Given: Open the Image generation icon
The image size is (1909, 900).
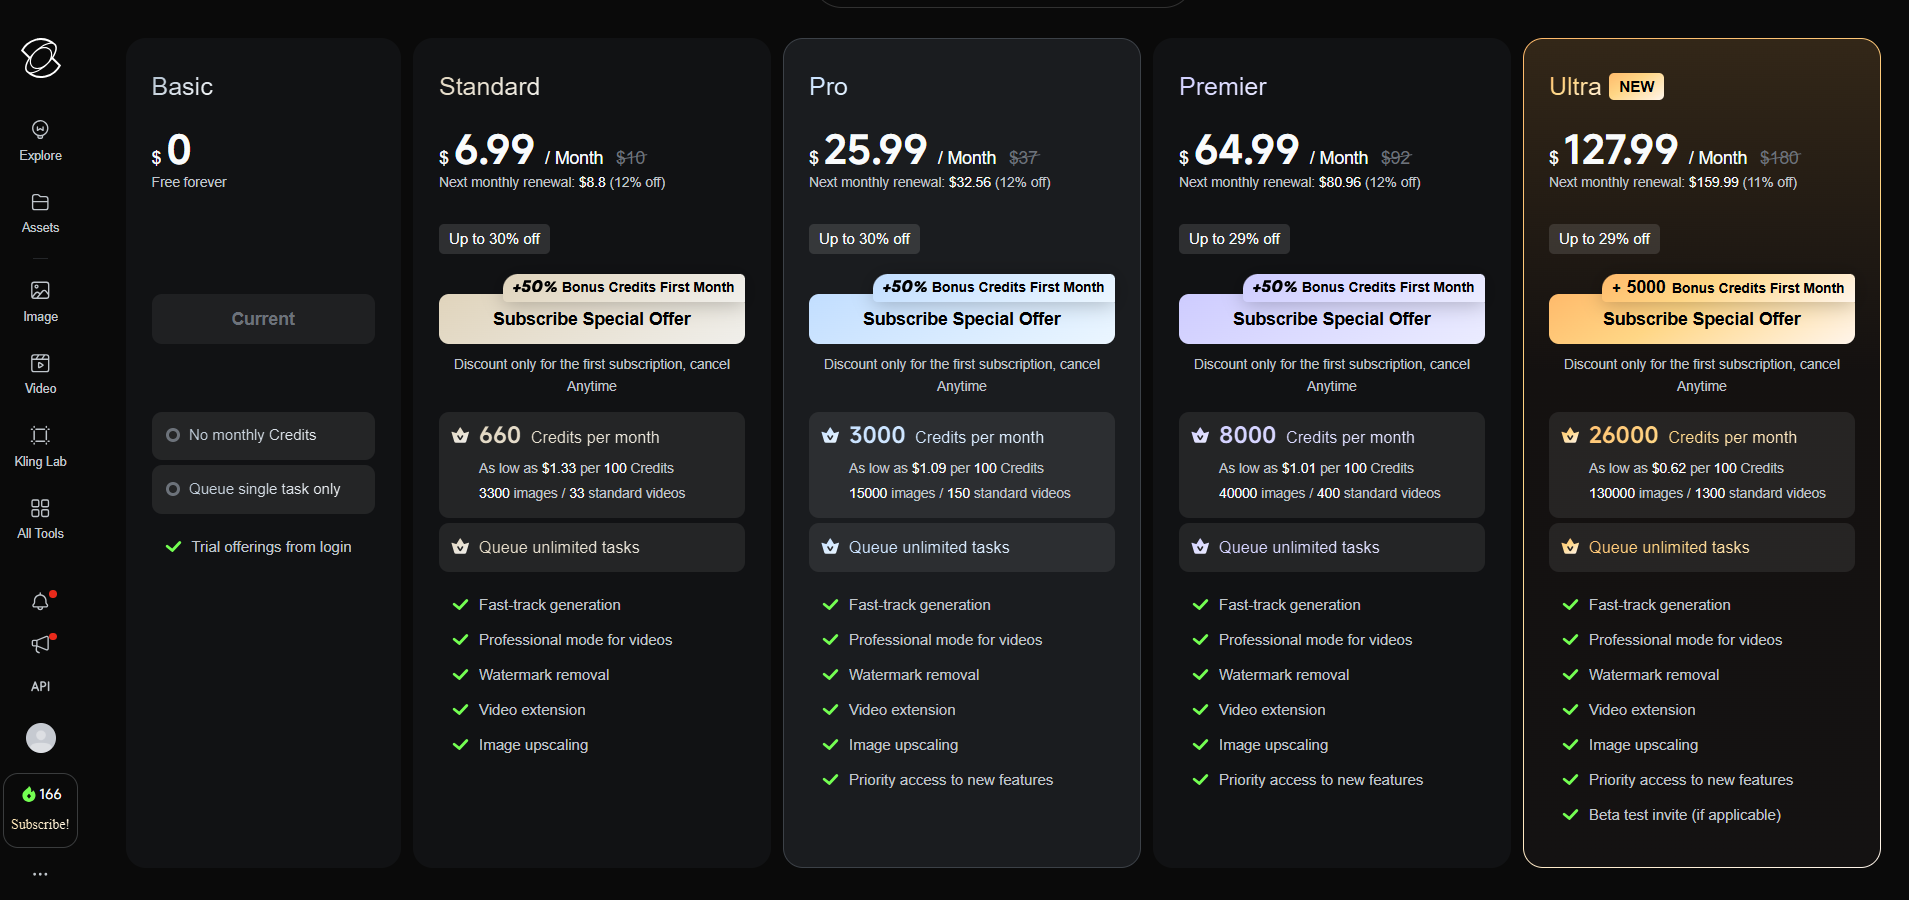Looking at the screenshot, I should coord(40,291).
